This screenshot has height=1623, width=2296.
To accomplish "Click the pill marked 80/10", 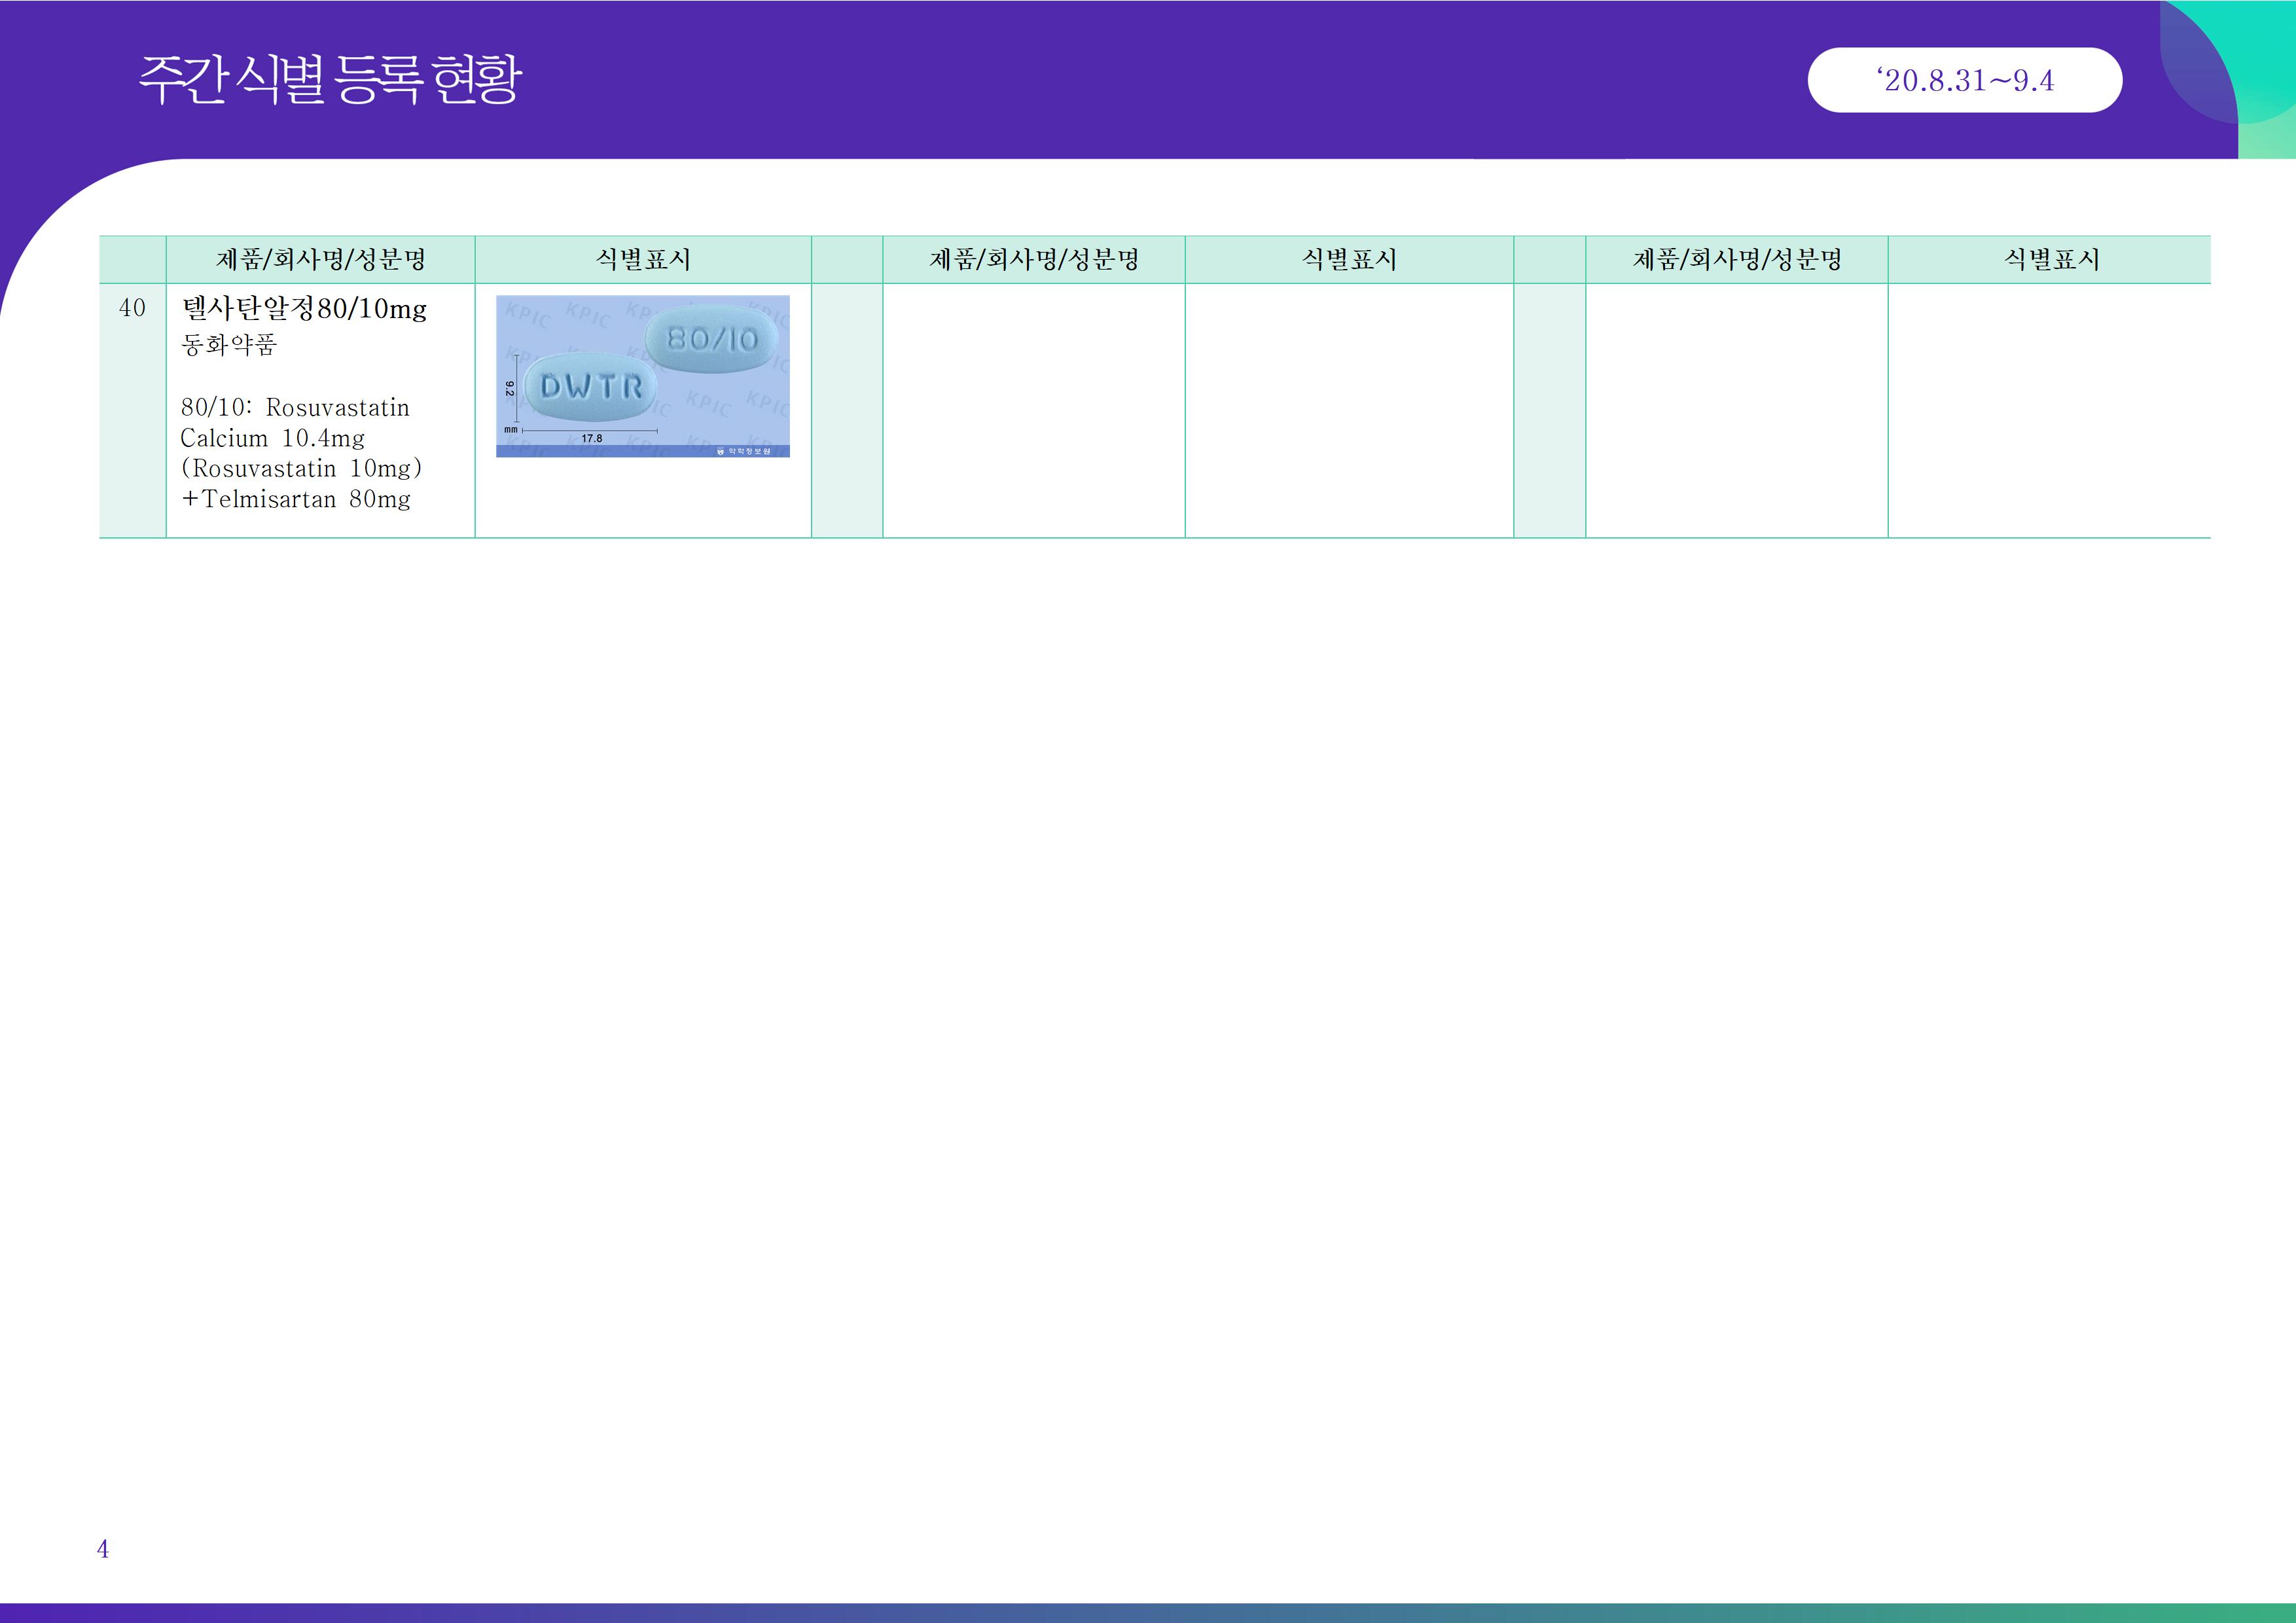I will (x=712, y=339).
